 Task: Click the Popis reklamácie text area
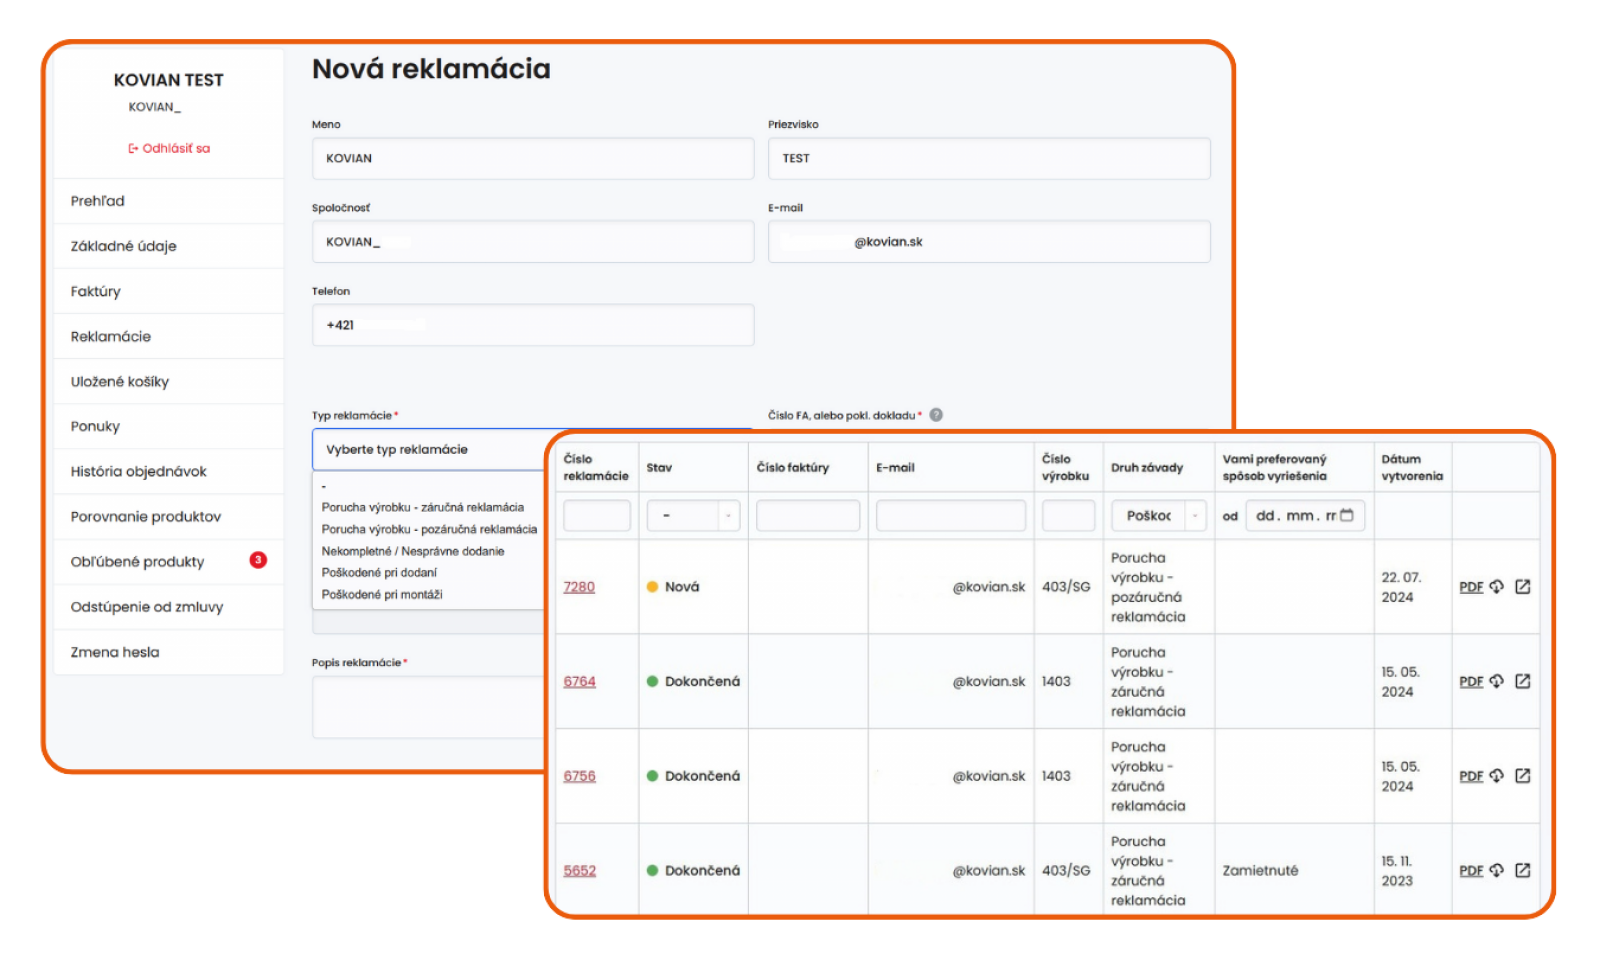point(430,707)
